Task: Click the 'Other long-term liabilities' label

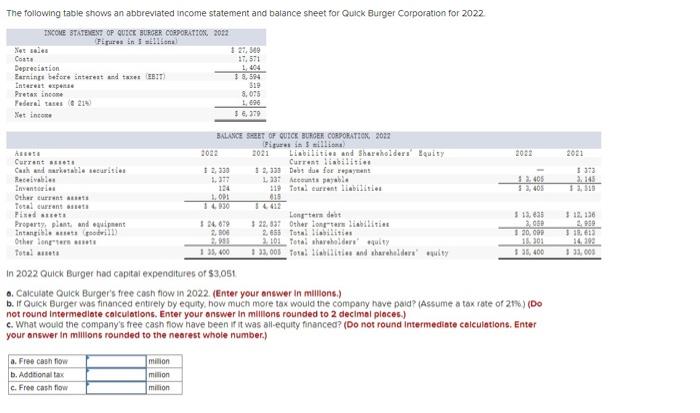Action: click(339, 224)
